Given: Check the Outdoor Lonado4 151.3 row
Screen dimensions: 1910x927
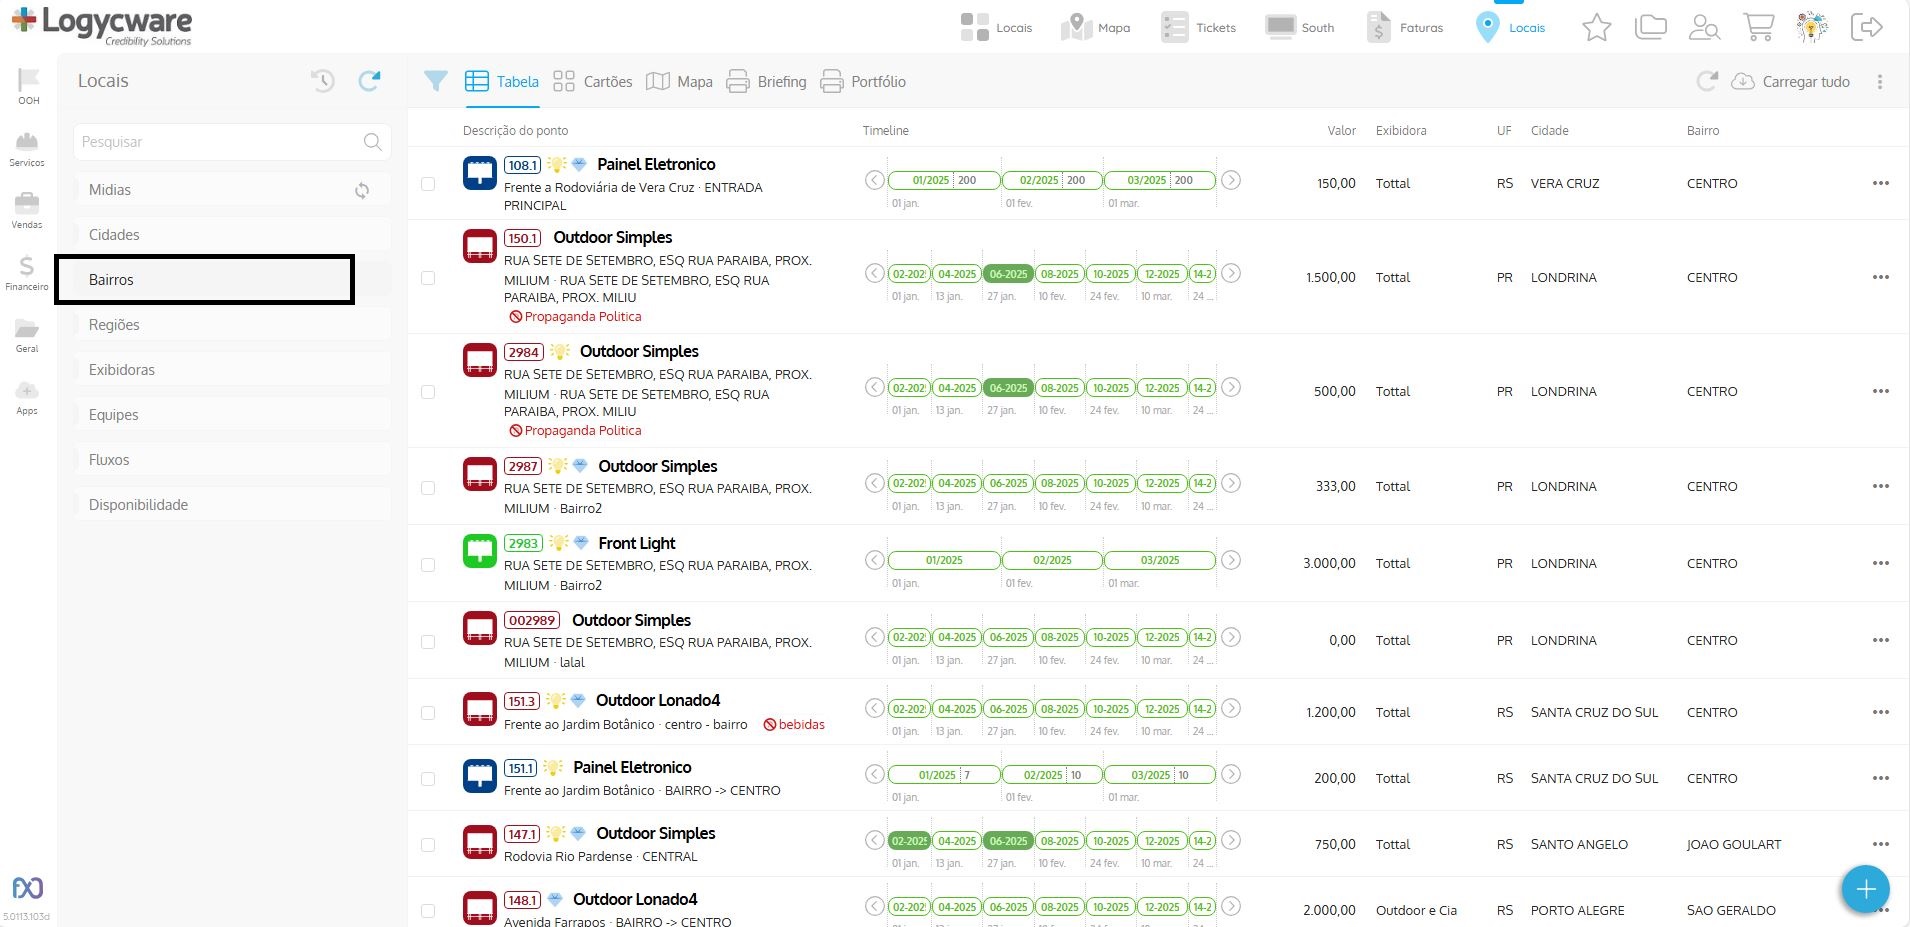Looking at the screenshot, I should point(428,713).
